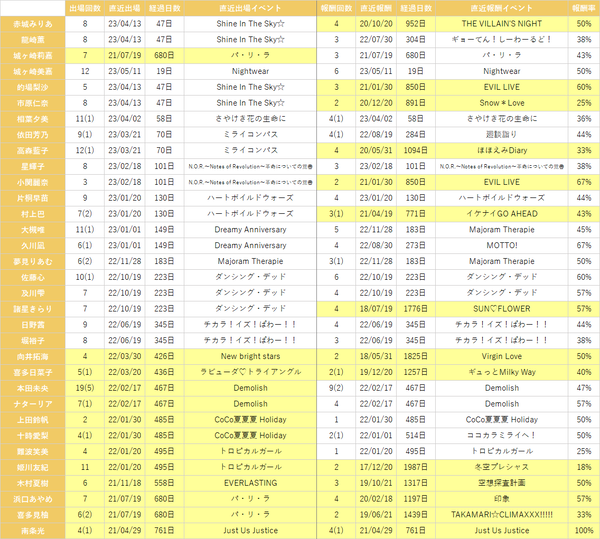Viewport: 600px width, 539px height.
Task: Click the ほほえみDiary event cell
Action: pos(502,151)
